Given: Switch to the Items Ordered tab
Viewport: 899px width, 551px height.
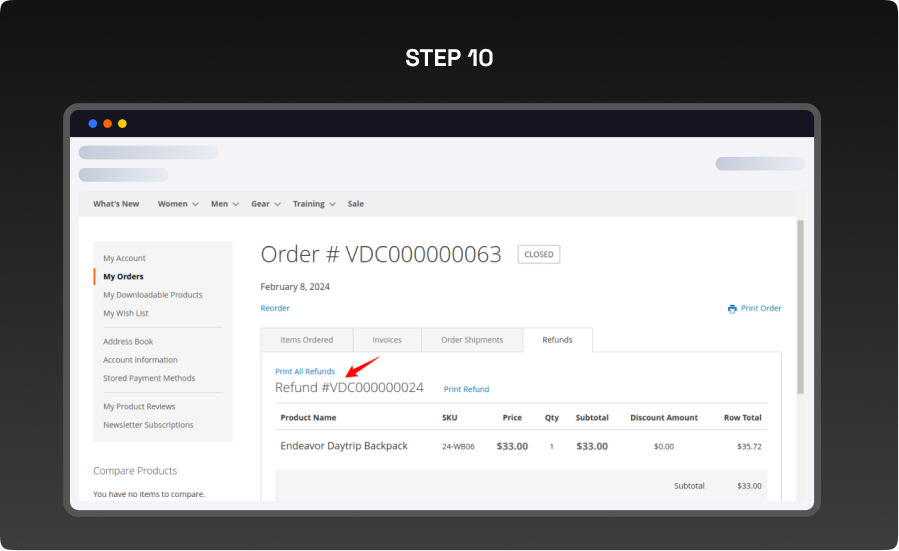Looking at the screenshot, I should [306, 340].
